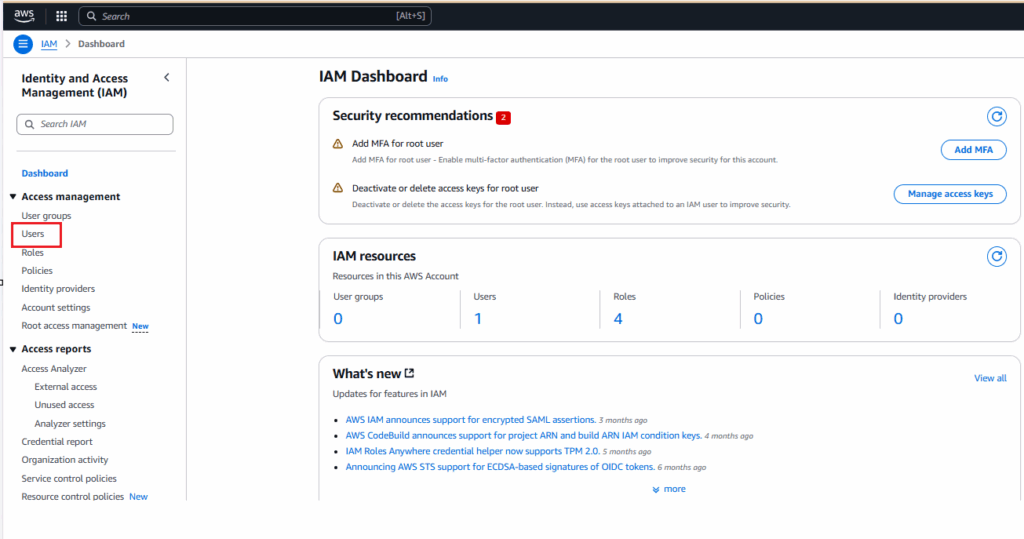Refresh the IAM resources panel
This screenshot has height=539, width=1024.
(x=997, y=257)
